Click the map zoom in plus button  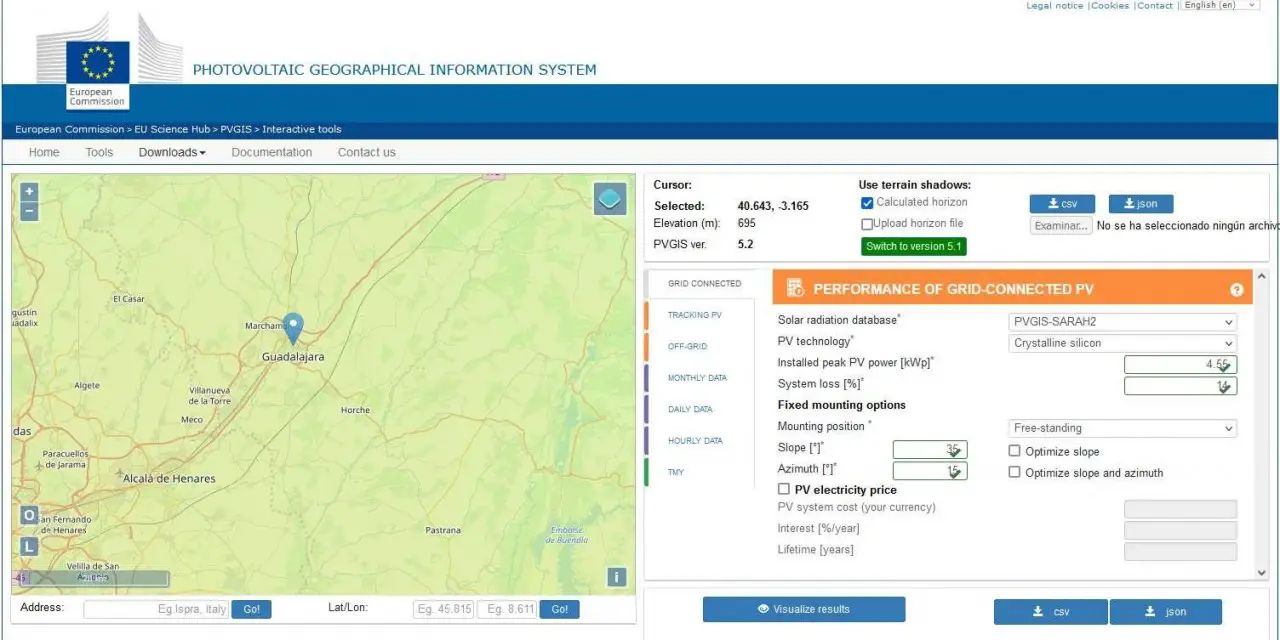click(29, 191)
